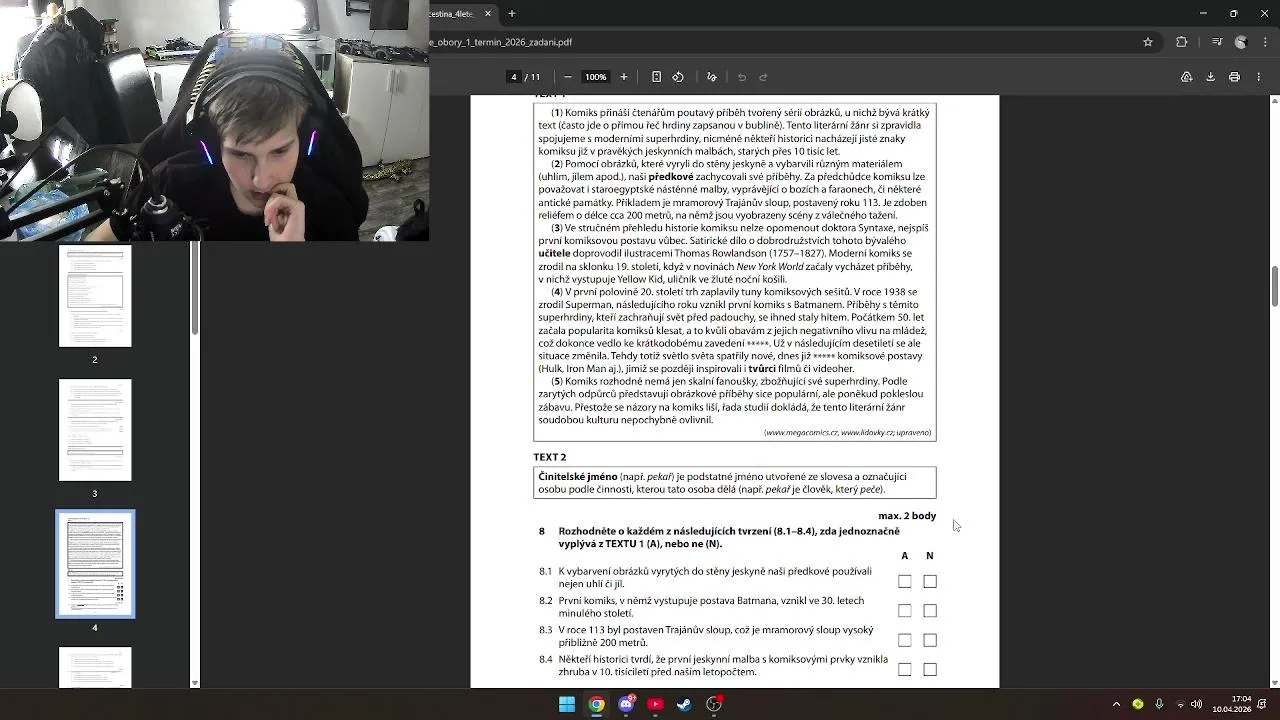Viewport: 1280px width, 720px height.
Task: Open YouTube app from the taskbar
Action: tap(655, 704)
